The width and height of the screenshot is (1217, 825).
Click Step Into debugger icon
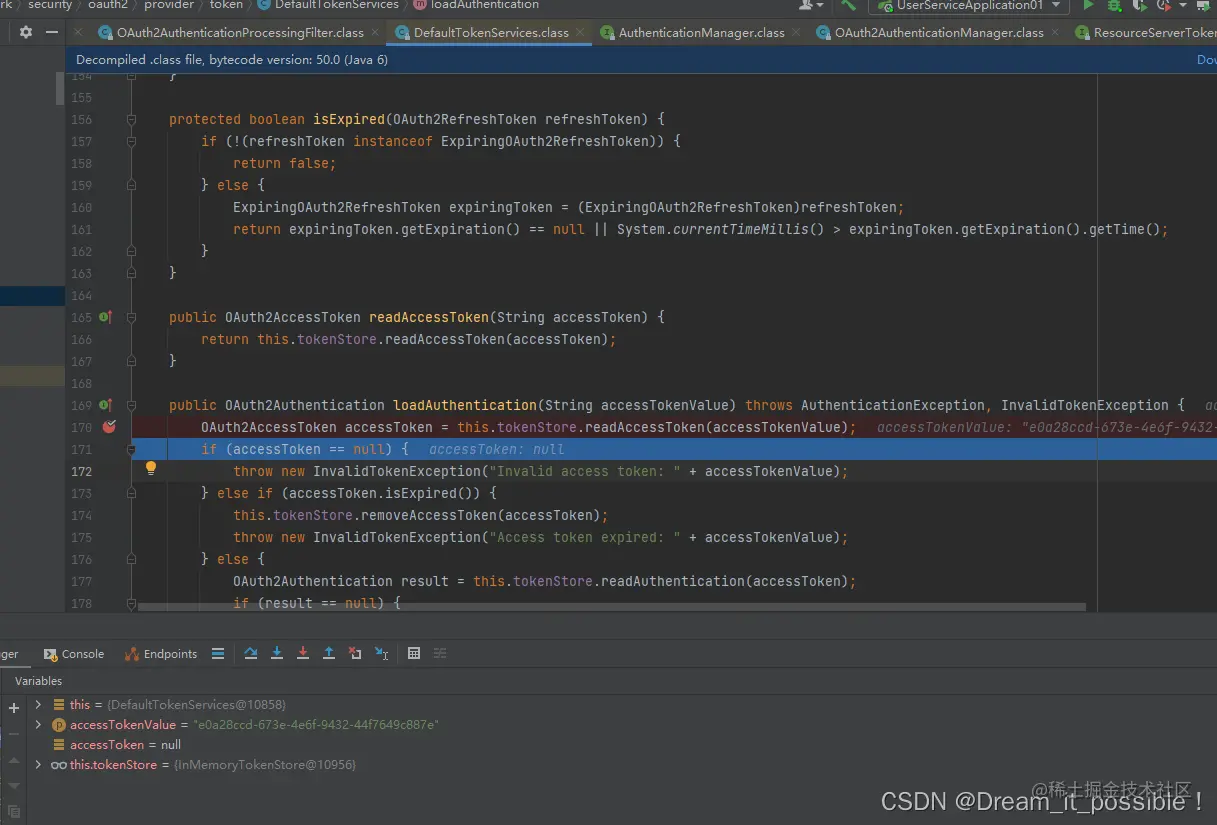pyautogui.click(x=277, y=653)
